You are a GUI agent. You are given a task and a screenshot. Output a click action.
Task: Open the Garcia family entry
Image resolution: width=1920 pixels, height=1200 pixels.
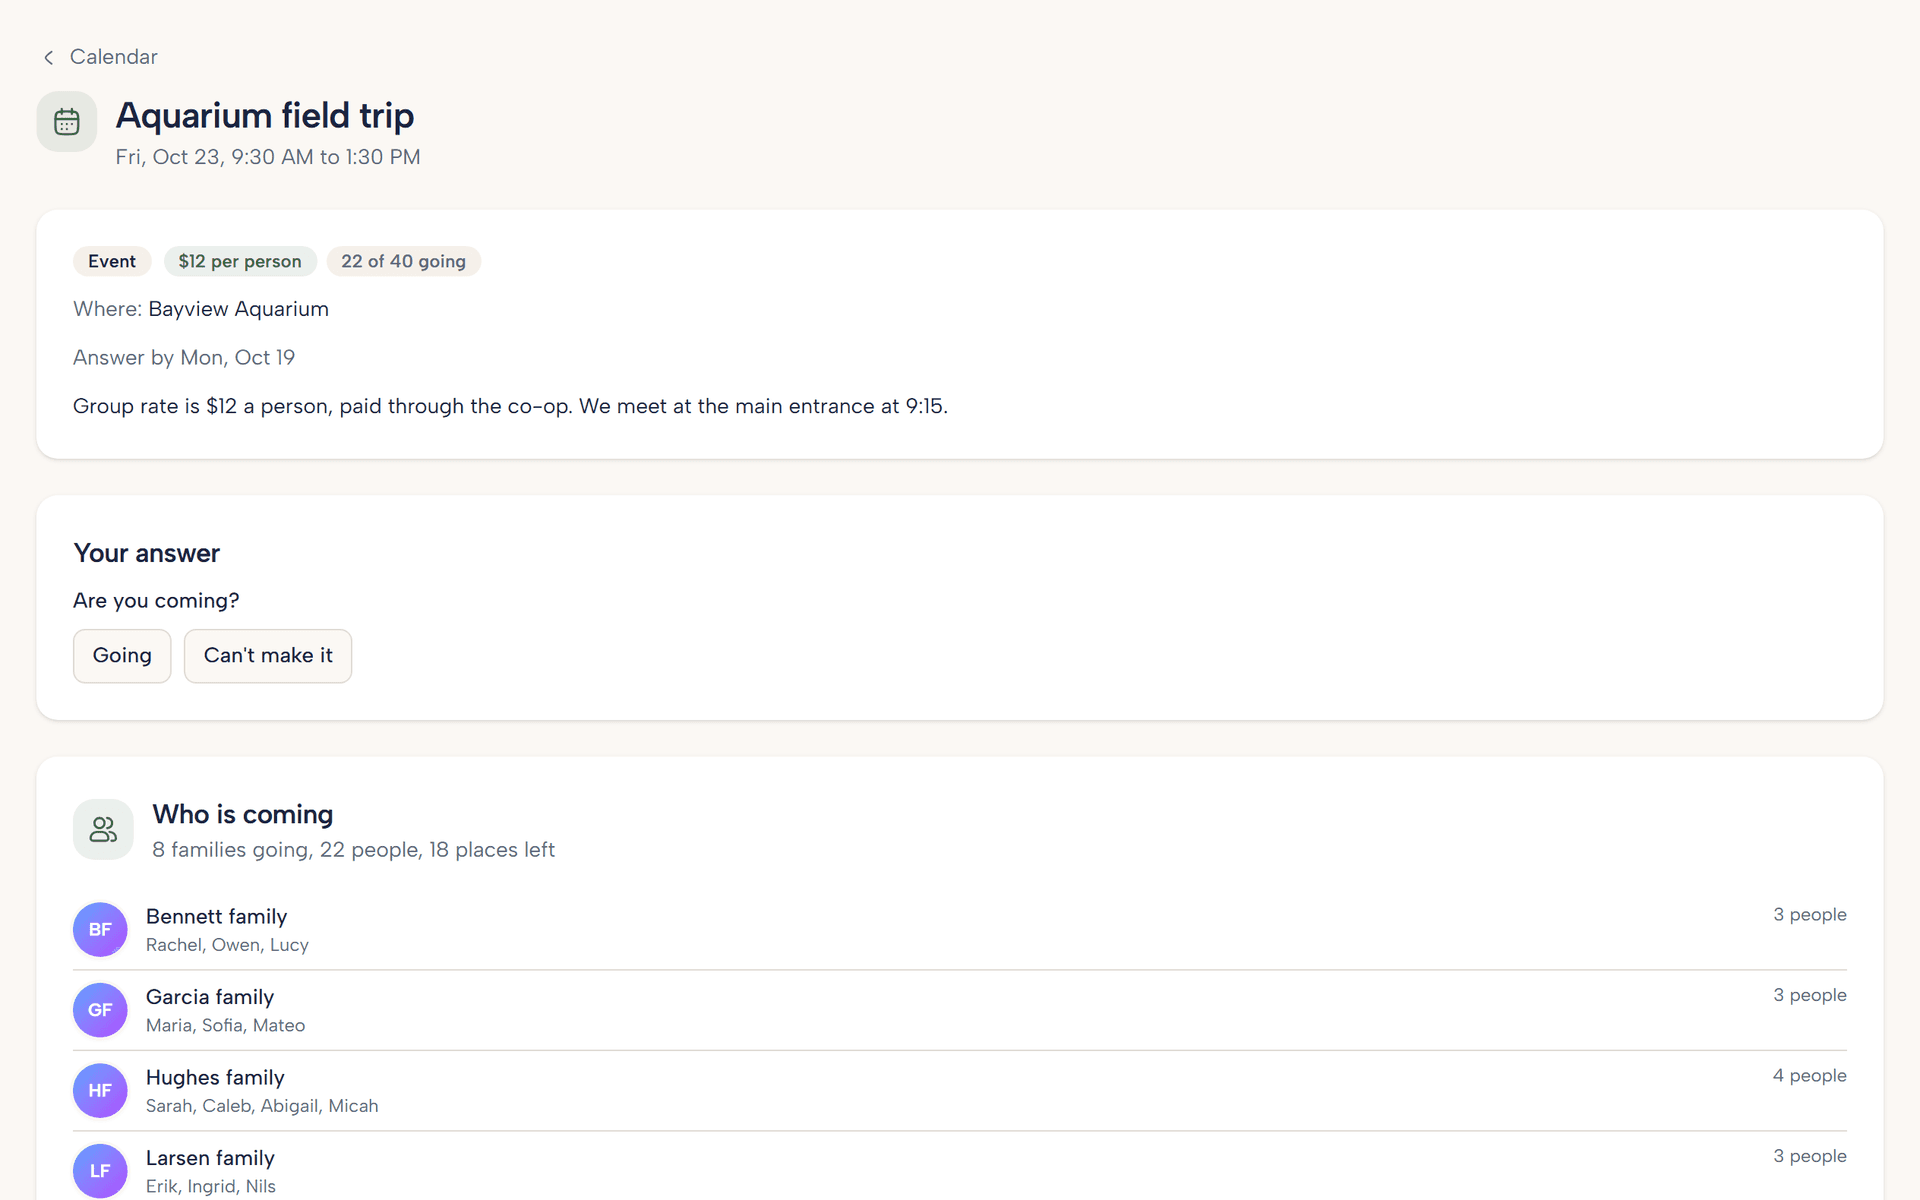point(960,1010)
